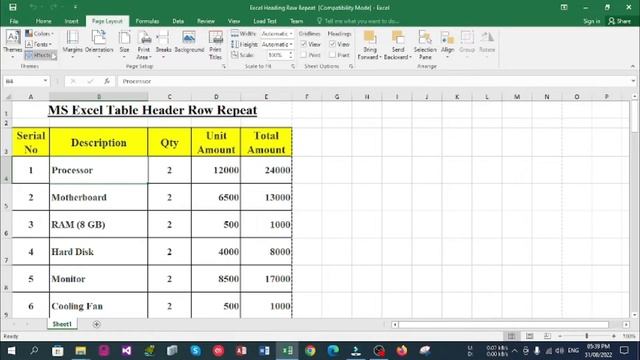Image resolution: width=640 pixels, height=360 pixels.
Task: Open the Themes gallery
Action: coord(12,43)
